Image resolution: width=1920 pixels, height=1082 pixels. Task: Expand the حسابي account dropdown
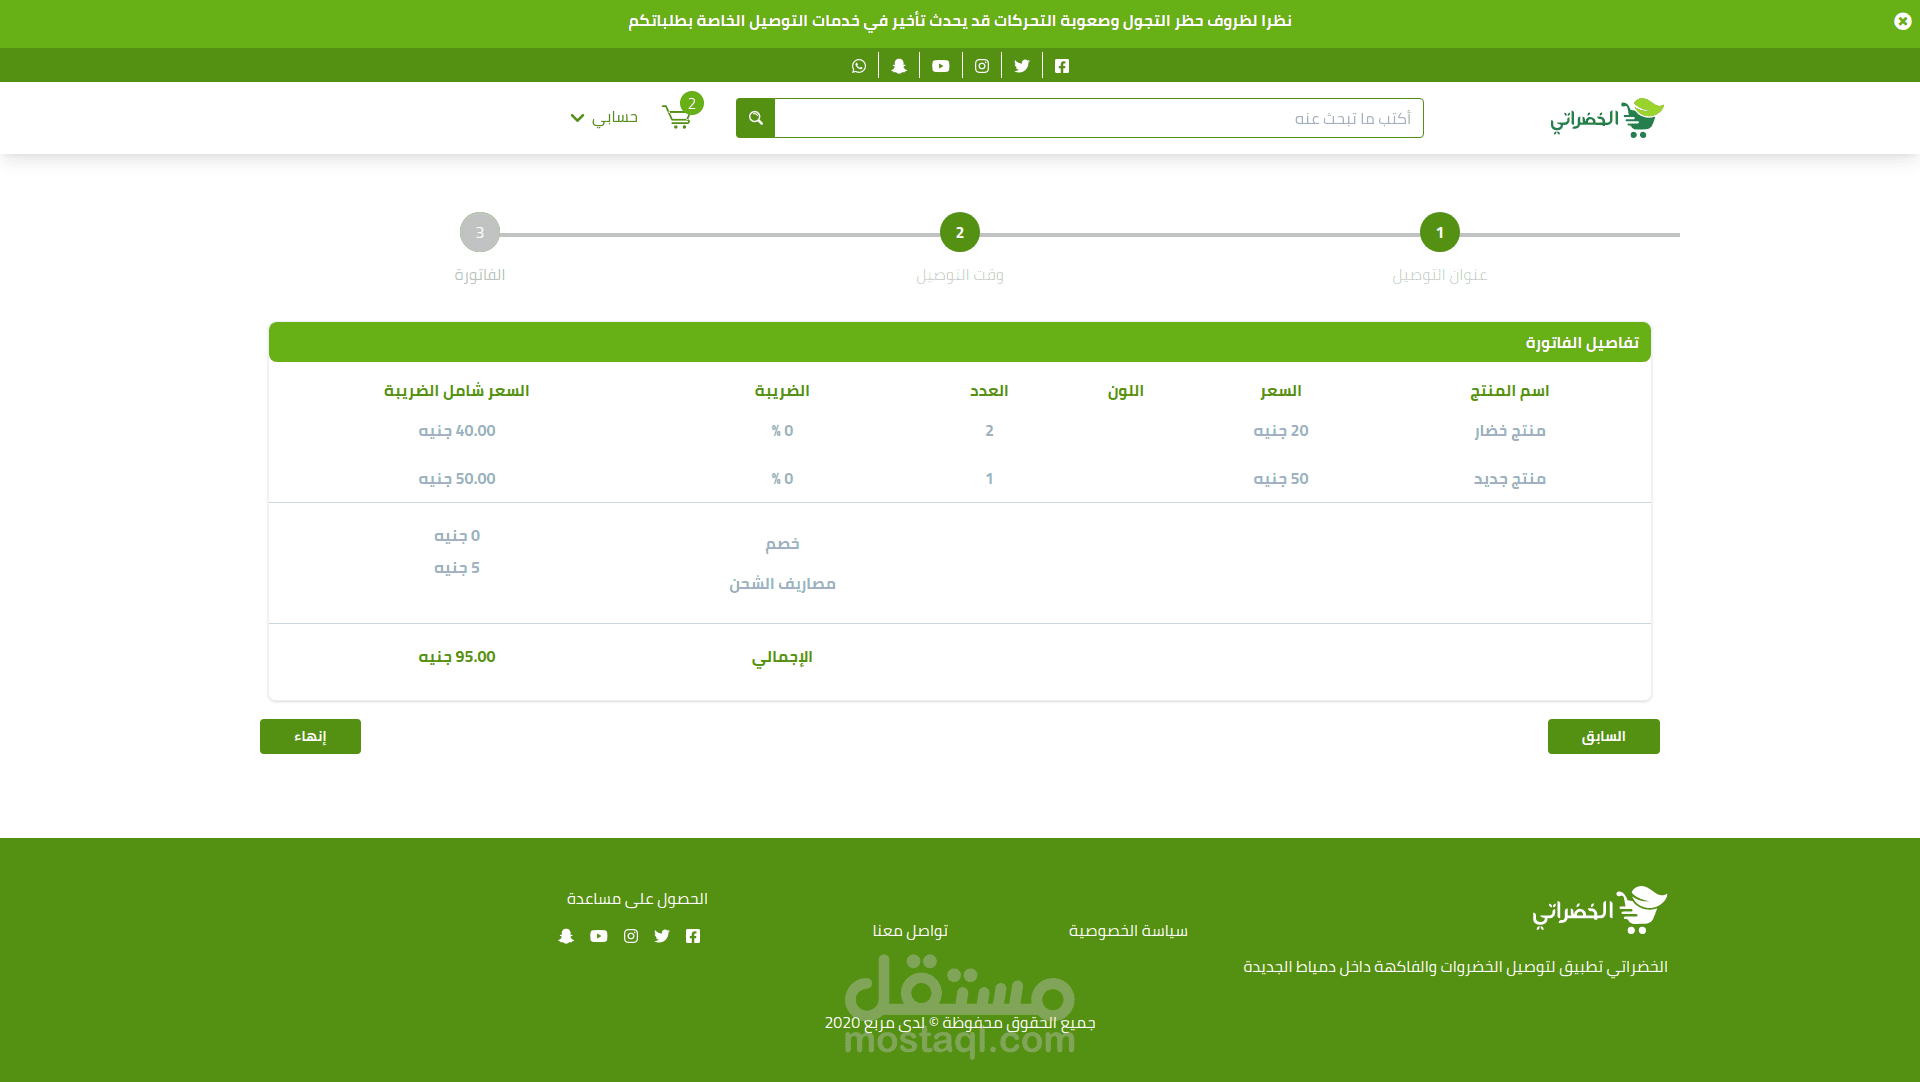[x=604, y=118]
